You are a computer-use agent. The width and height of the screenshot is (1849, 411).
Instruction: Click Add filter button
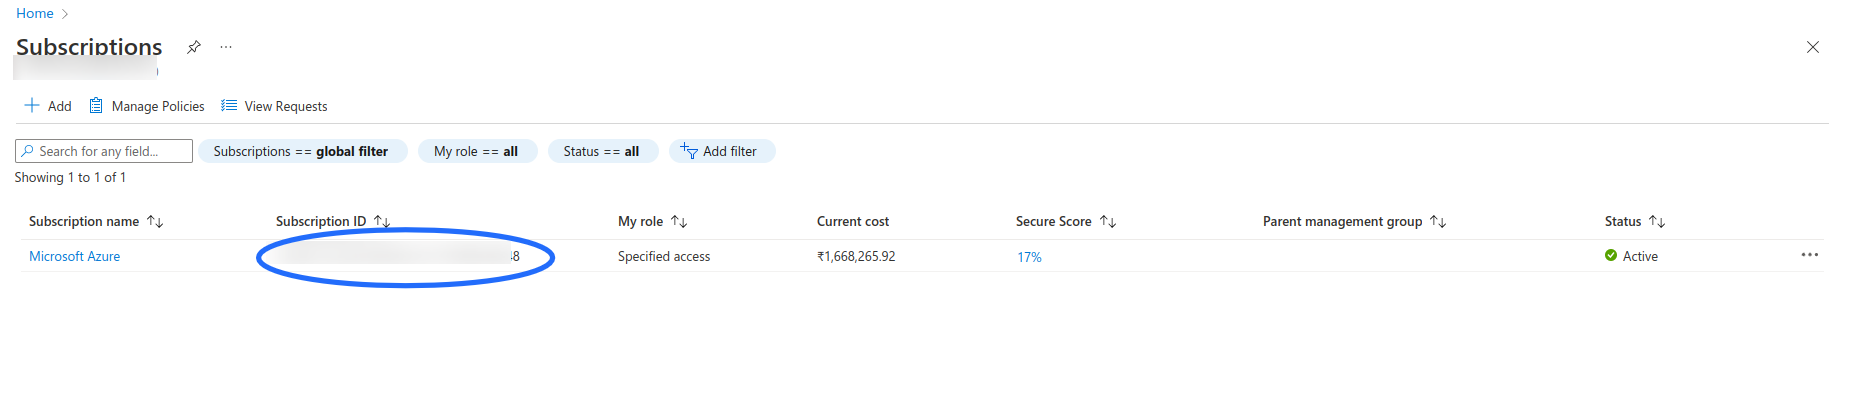720,151
